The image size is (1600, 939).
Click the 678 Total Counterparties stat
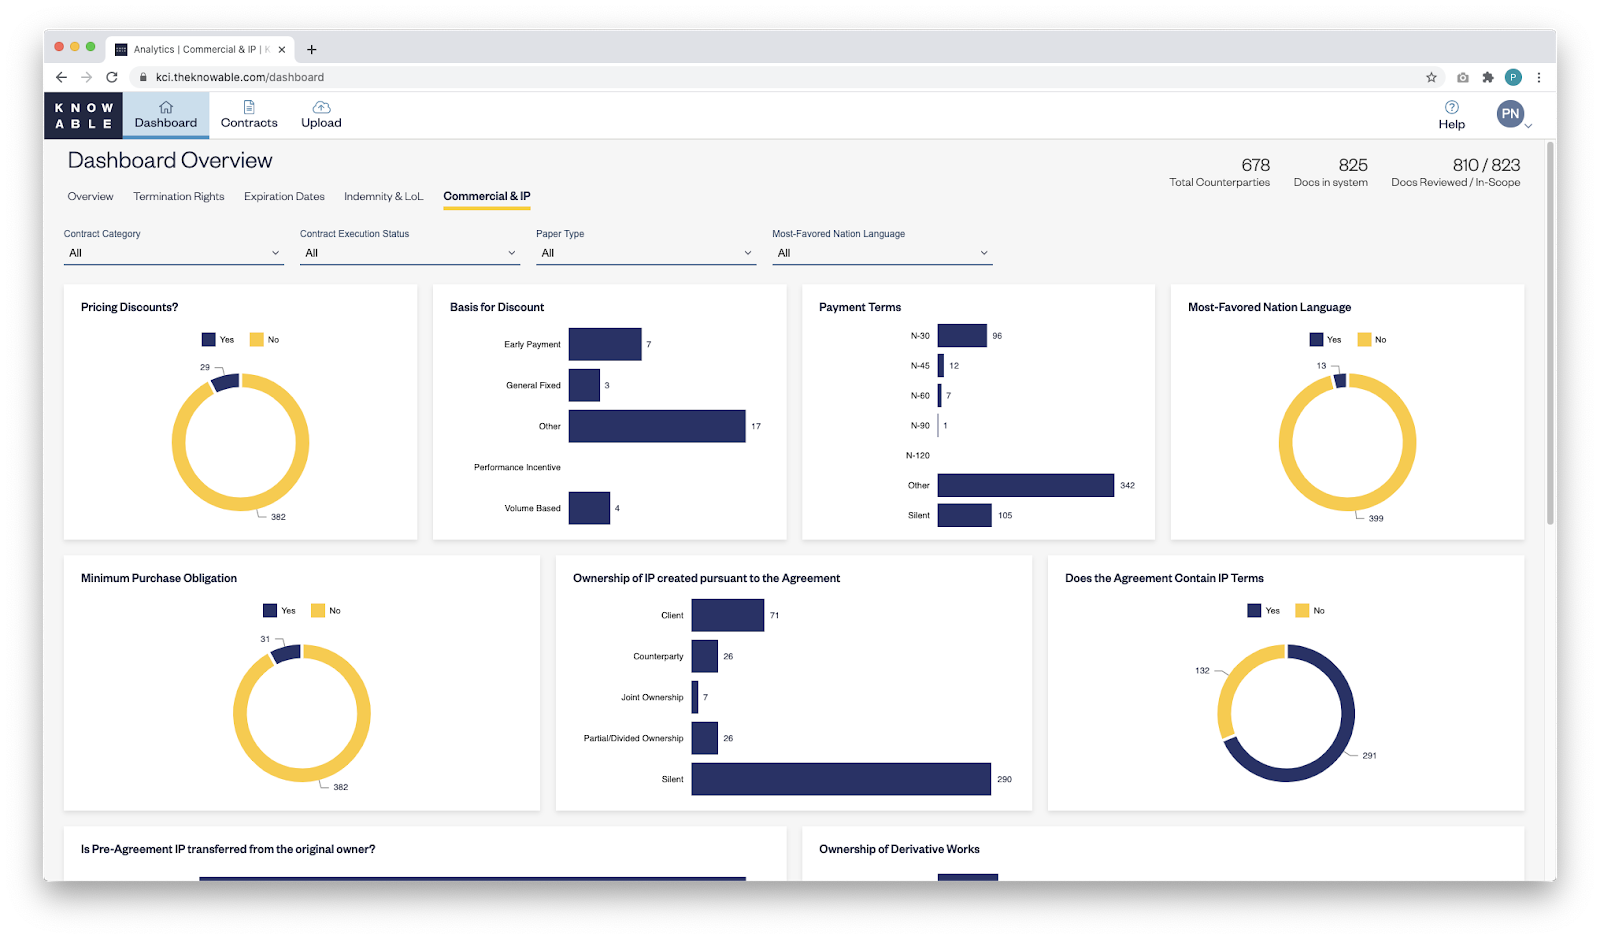coord(1220,172)
